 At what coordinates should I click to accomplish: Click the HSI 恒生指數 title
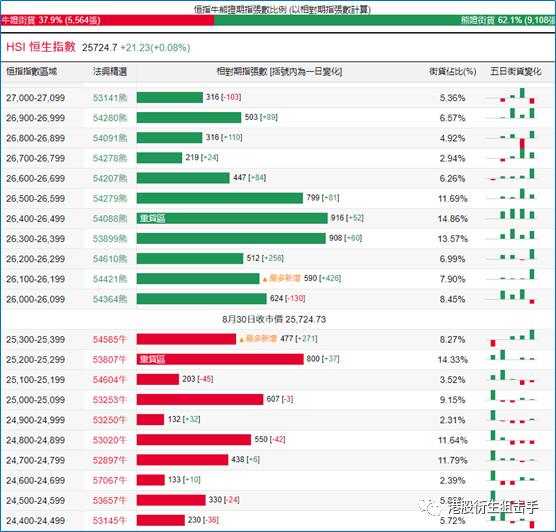(41, 47)
